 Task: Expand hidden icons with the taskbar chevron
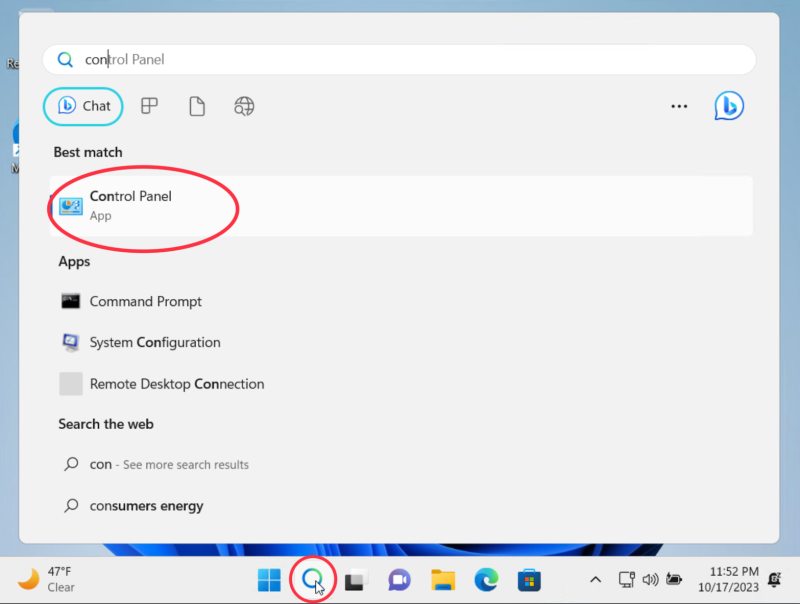595,579
